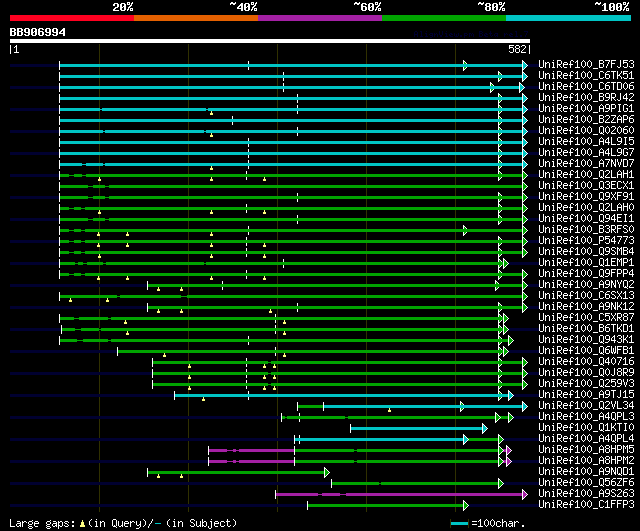The height and width of the screenshot is (531, 640).
Task: Select the UniRef100_C1FFP3 label
Action: click(x=586, y=505)
